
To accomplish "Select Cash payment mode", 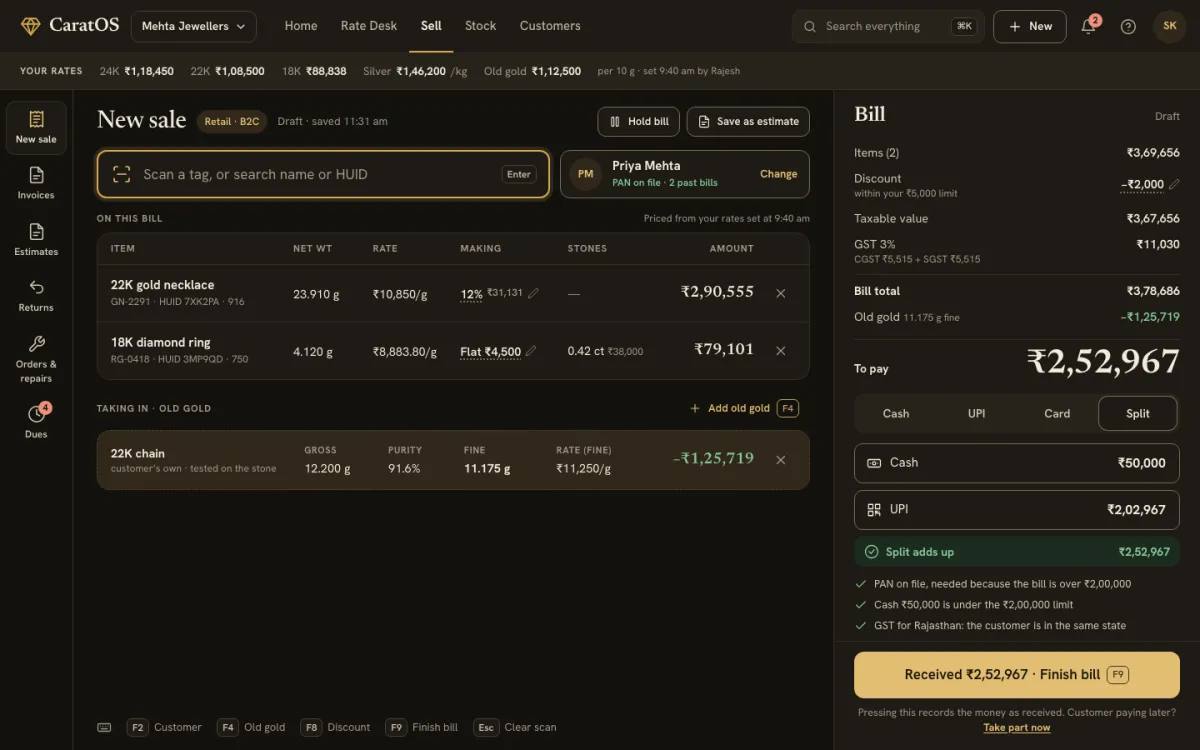I will (896, 414).
